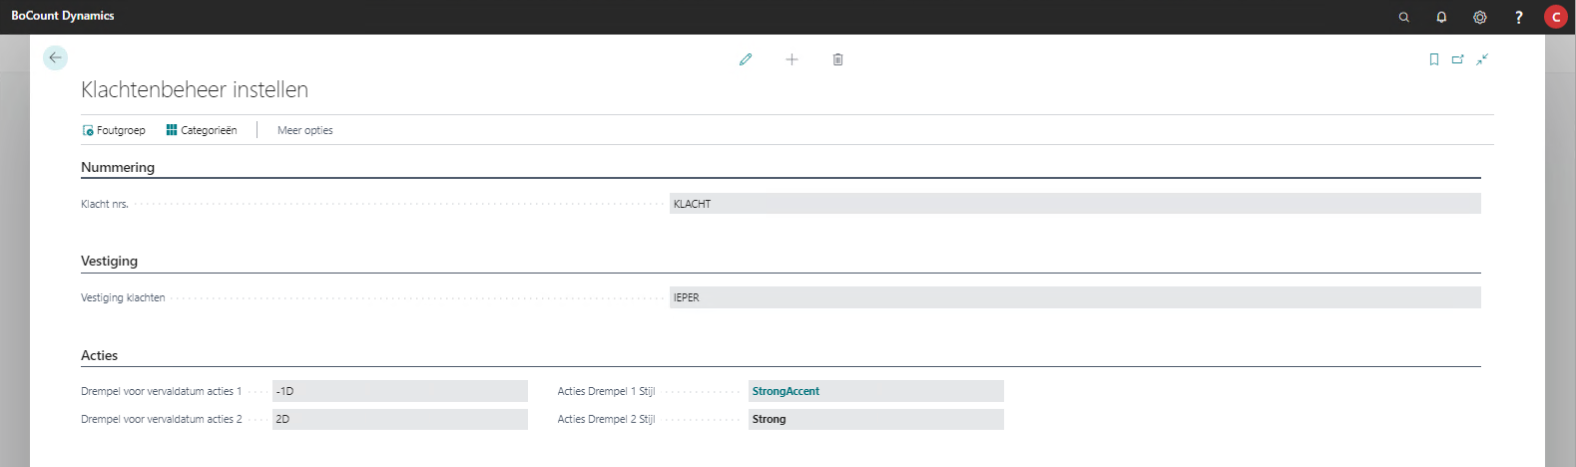The height and width of the screenshot is (467, 1576).
Task: Open the notifications bell
Action: coord(1441,17)
